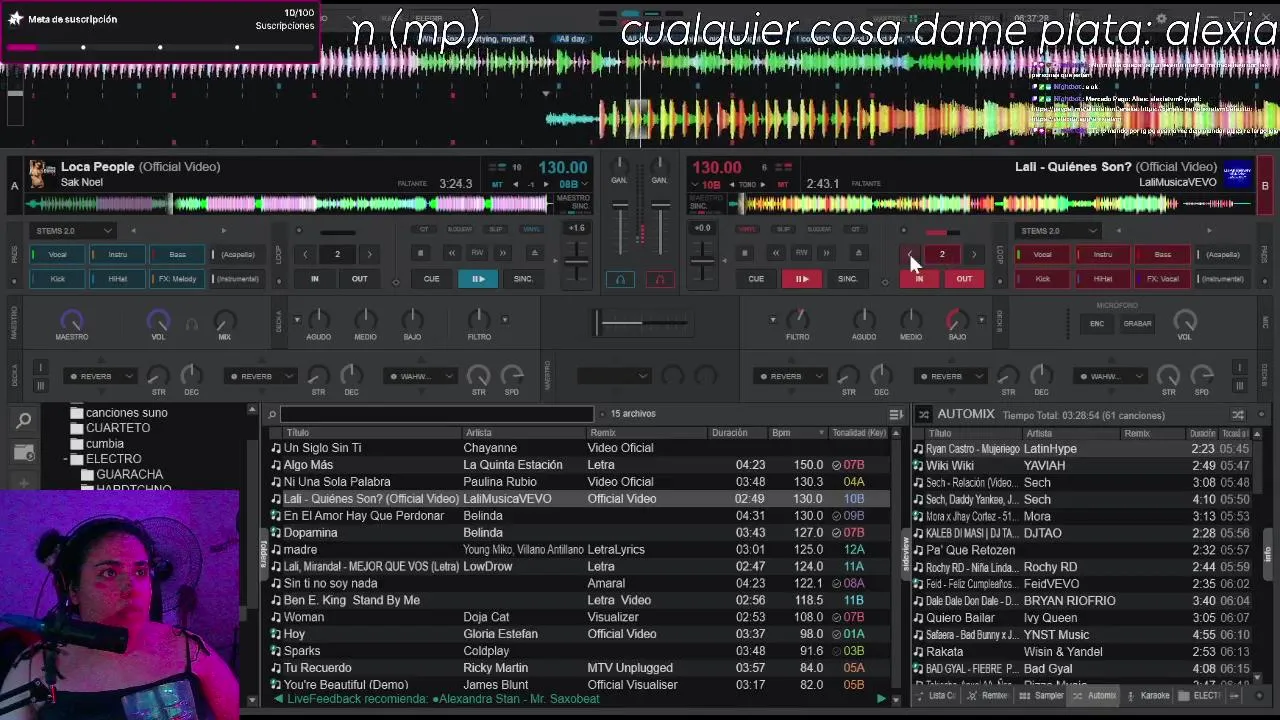Toggle the Vocal stem on deck A

pos(58,255)
